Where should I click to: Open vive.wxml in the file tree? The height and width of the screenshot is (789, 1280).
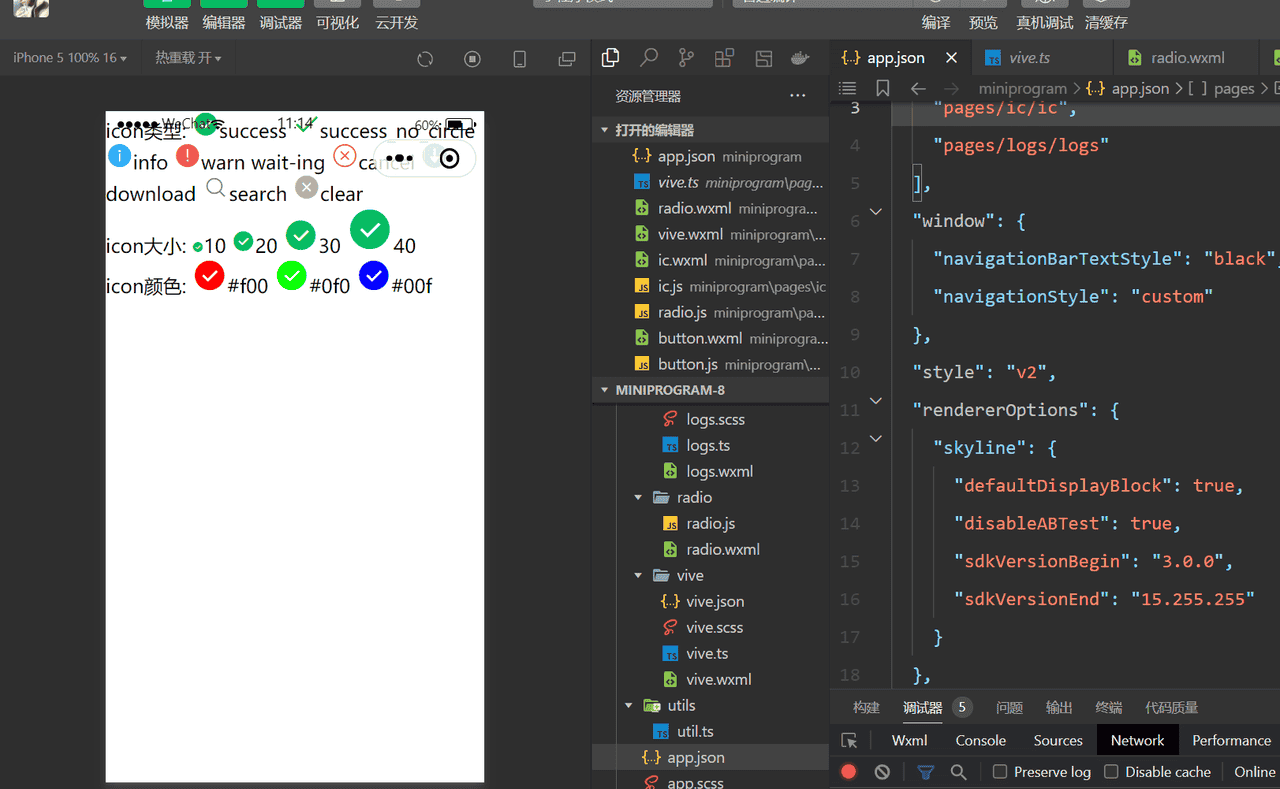pyautogui.click(x=718, y=679)
